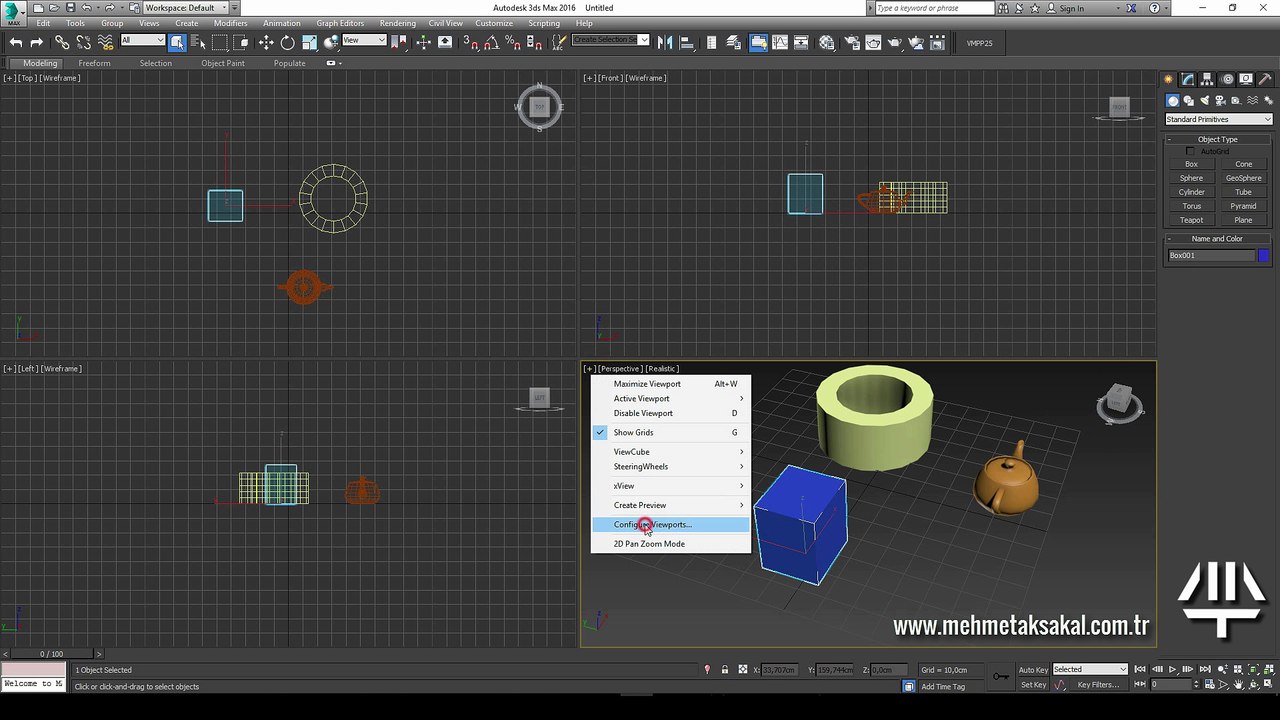Open the Rendered Frame Window icon
The height and width of the screenshot is (720, 1280).
[873, 42]
